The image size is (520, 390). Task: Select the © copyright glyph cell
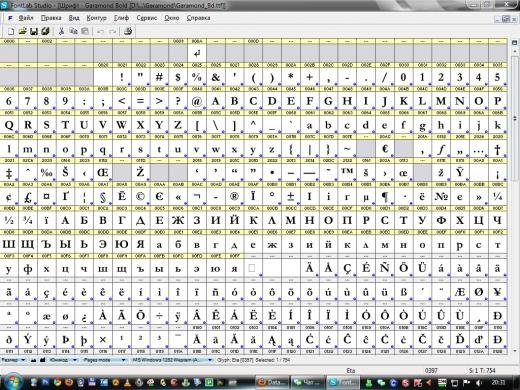140,196
